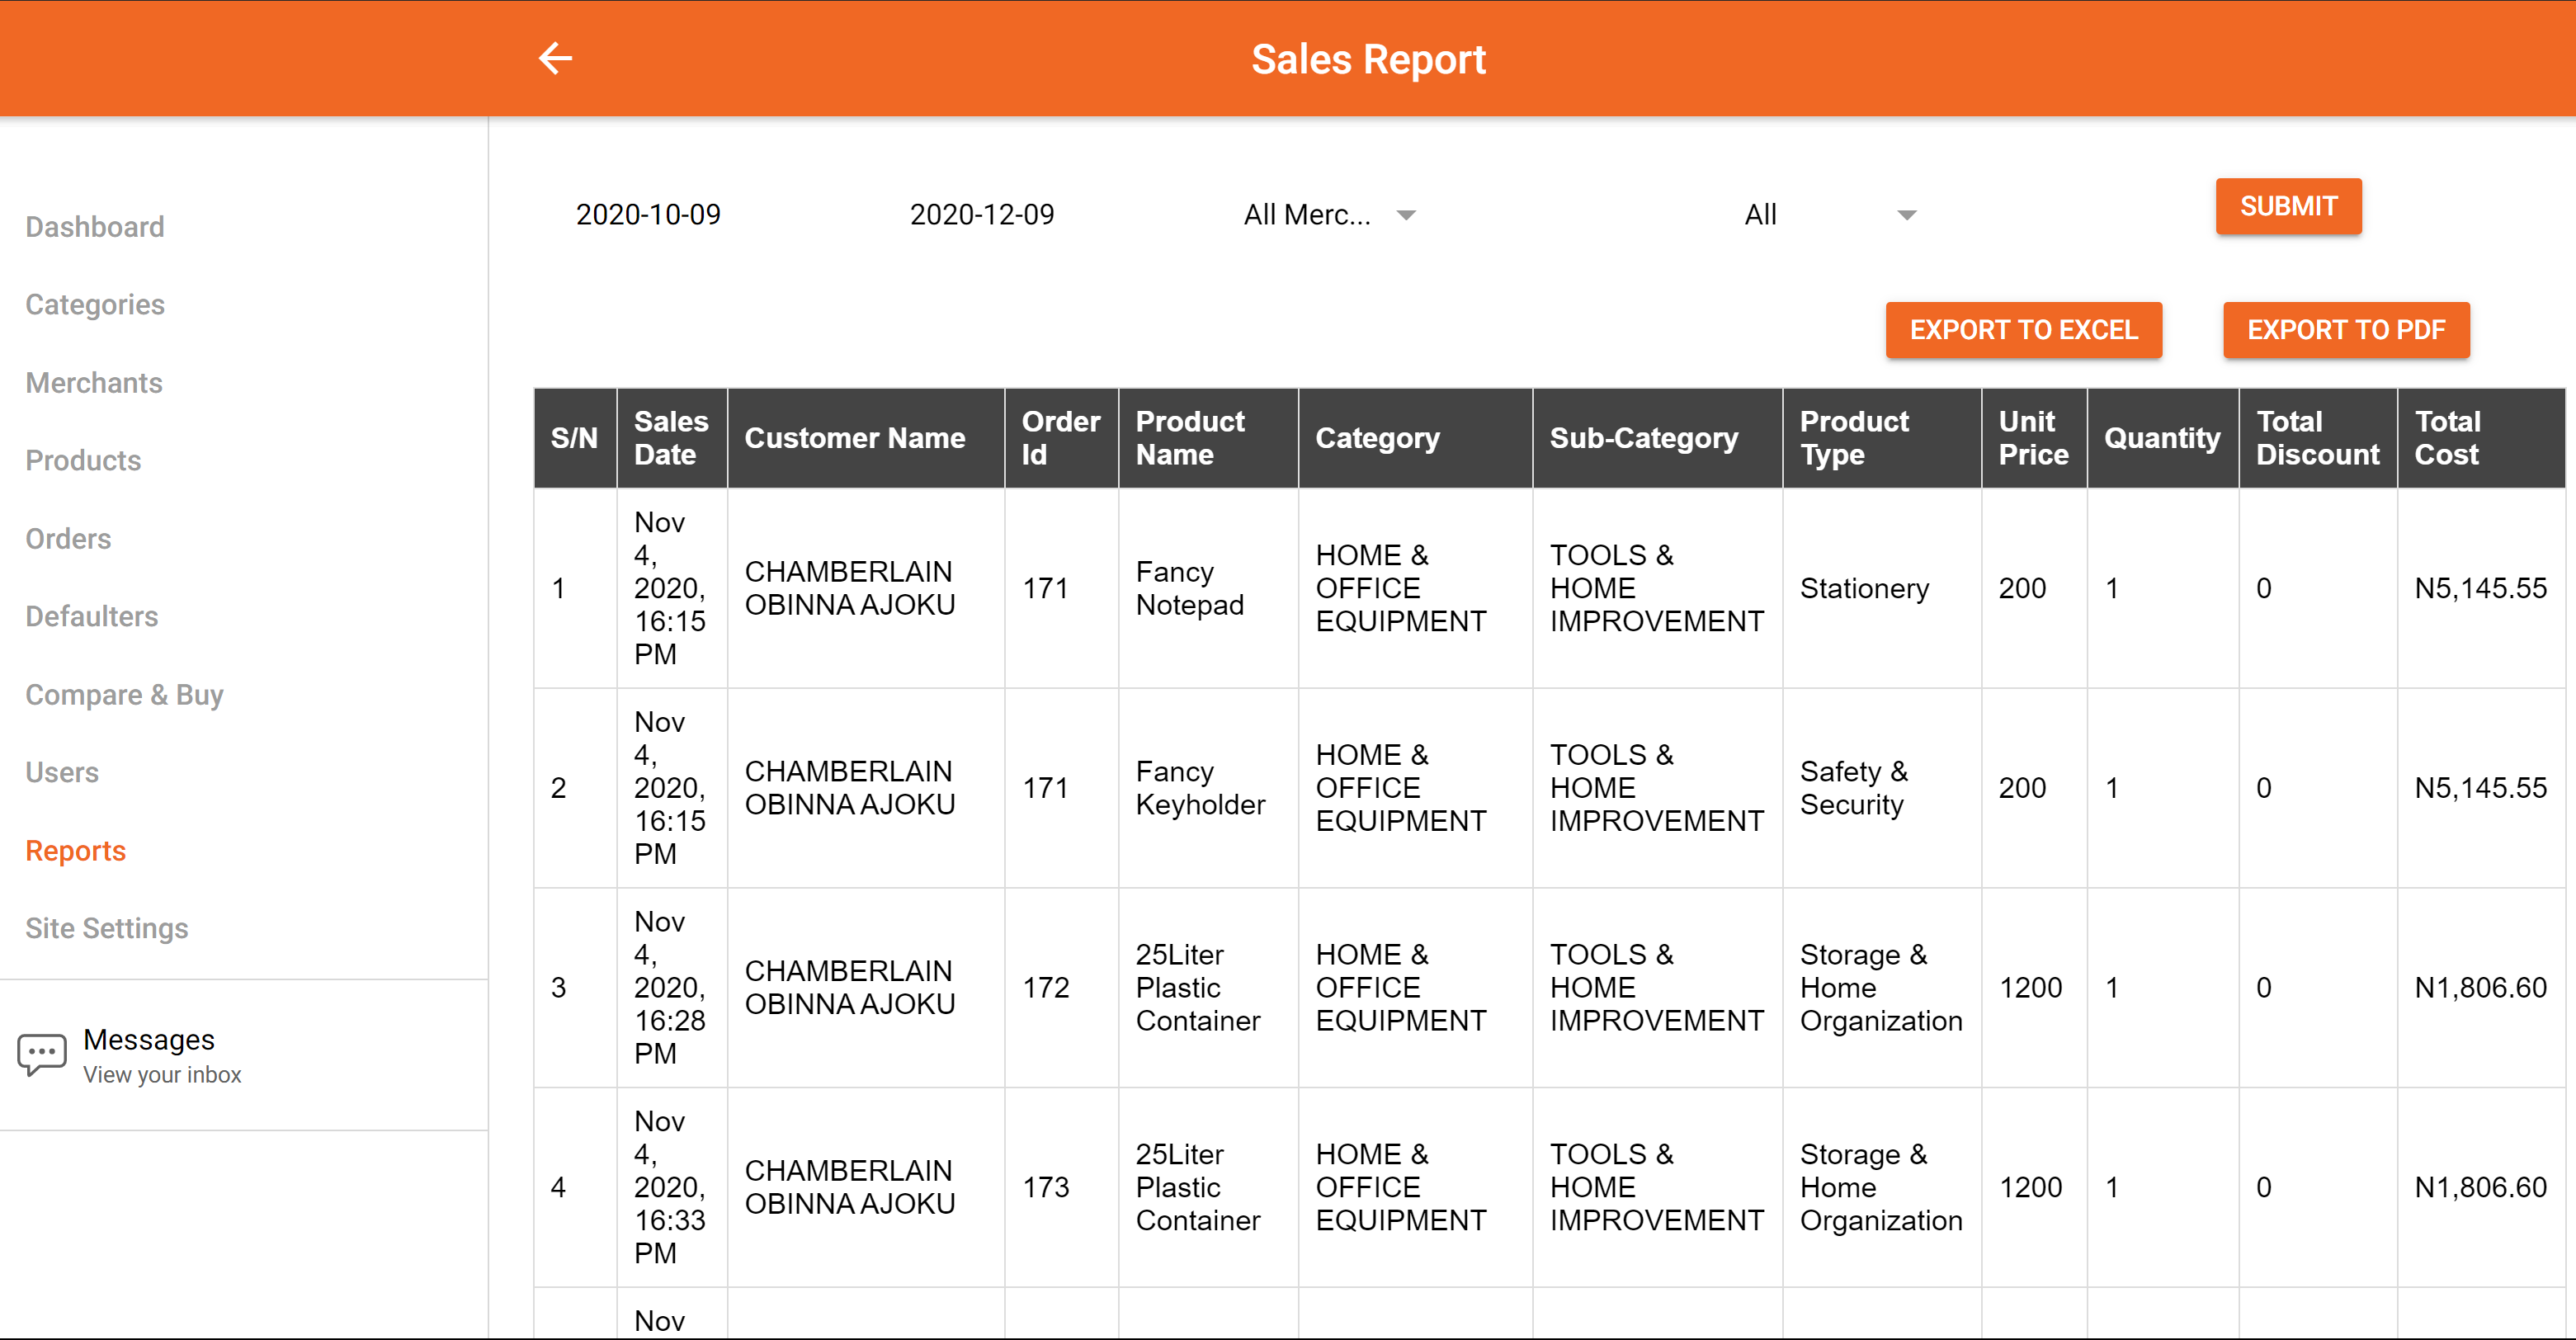Expand the All filter dropdown arrow
The height and width of the screenshot is (1340, 2576).
tap(1907, 215)
